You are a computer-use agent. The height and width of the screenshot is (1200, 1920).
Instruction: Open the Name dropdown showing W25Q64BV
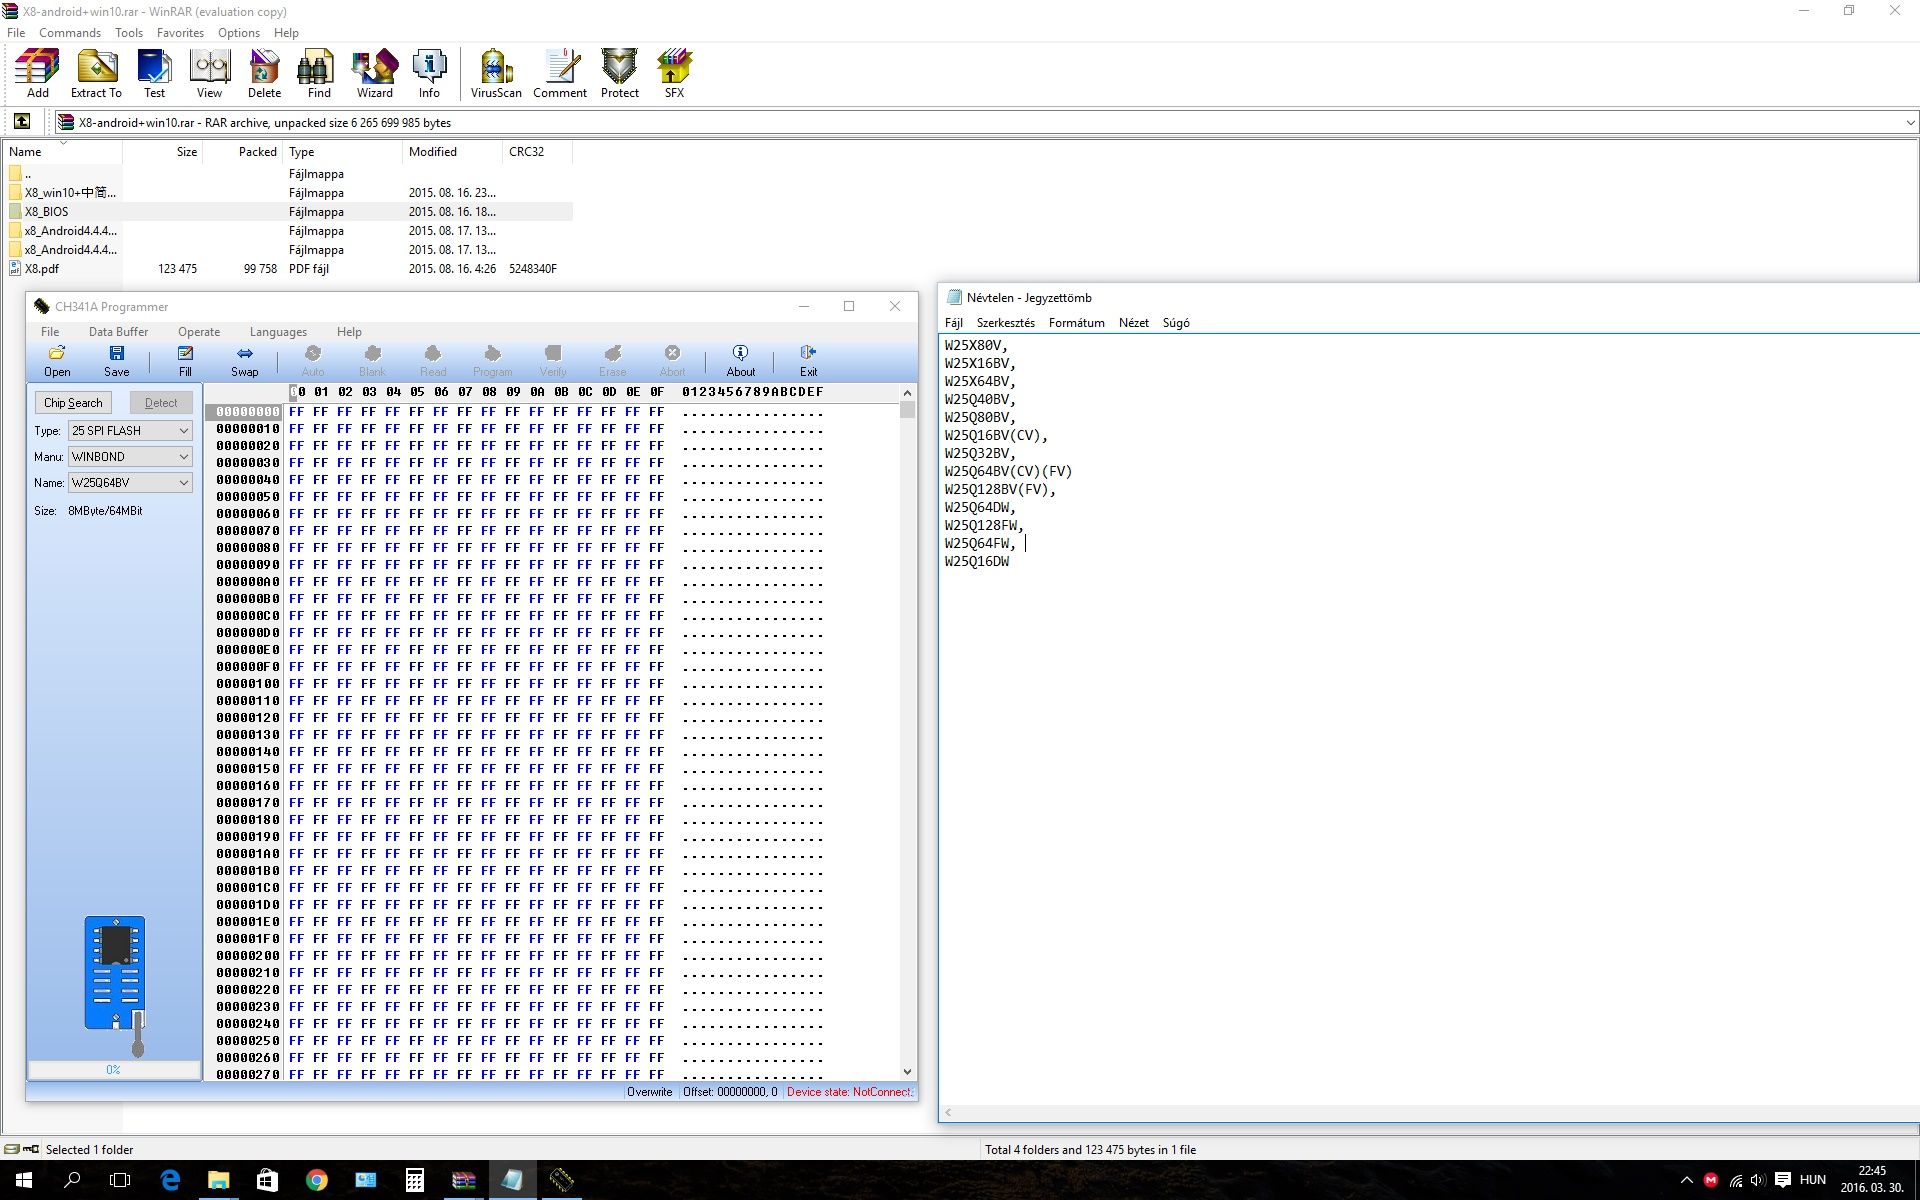tap(130, 482)
